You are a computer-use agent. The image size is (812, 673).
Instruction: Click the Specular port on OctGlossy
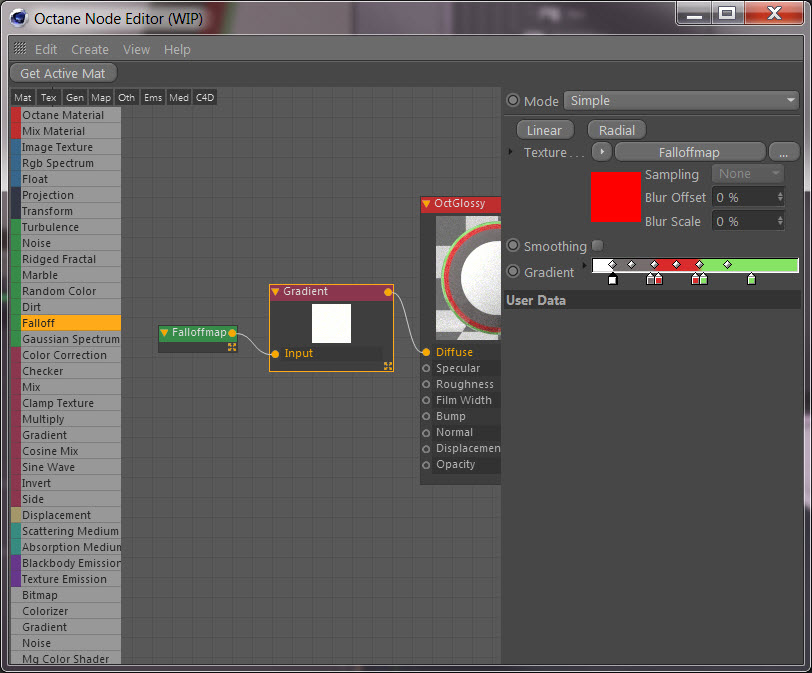pyautogui.click(x=426, y=368)
